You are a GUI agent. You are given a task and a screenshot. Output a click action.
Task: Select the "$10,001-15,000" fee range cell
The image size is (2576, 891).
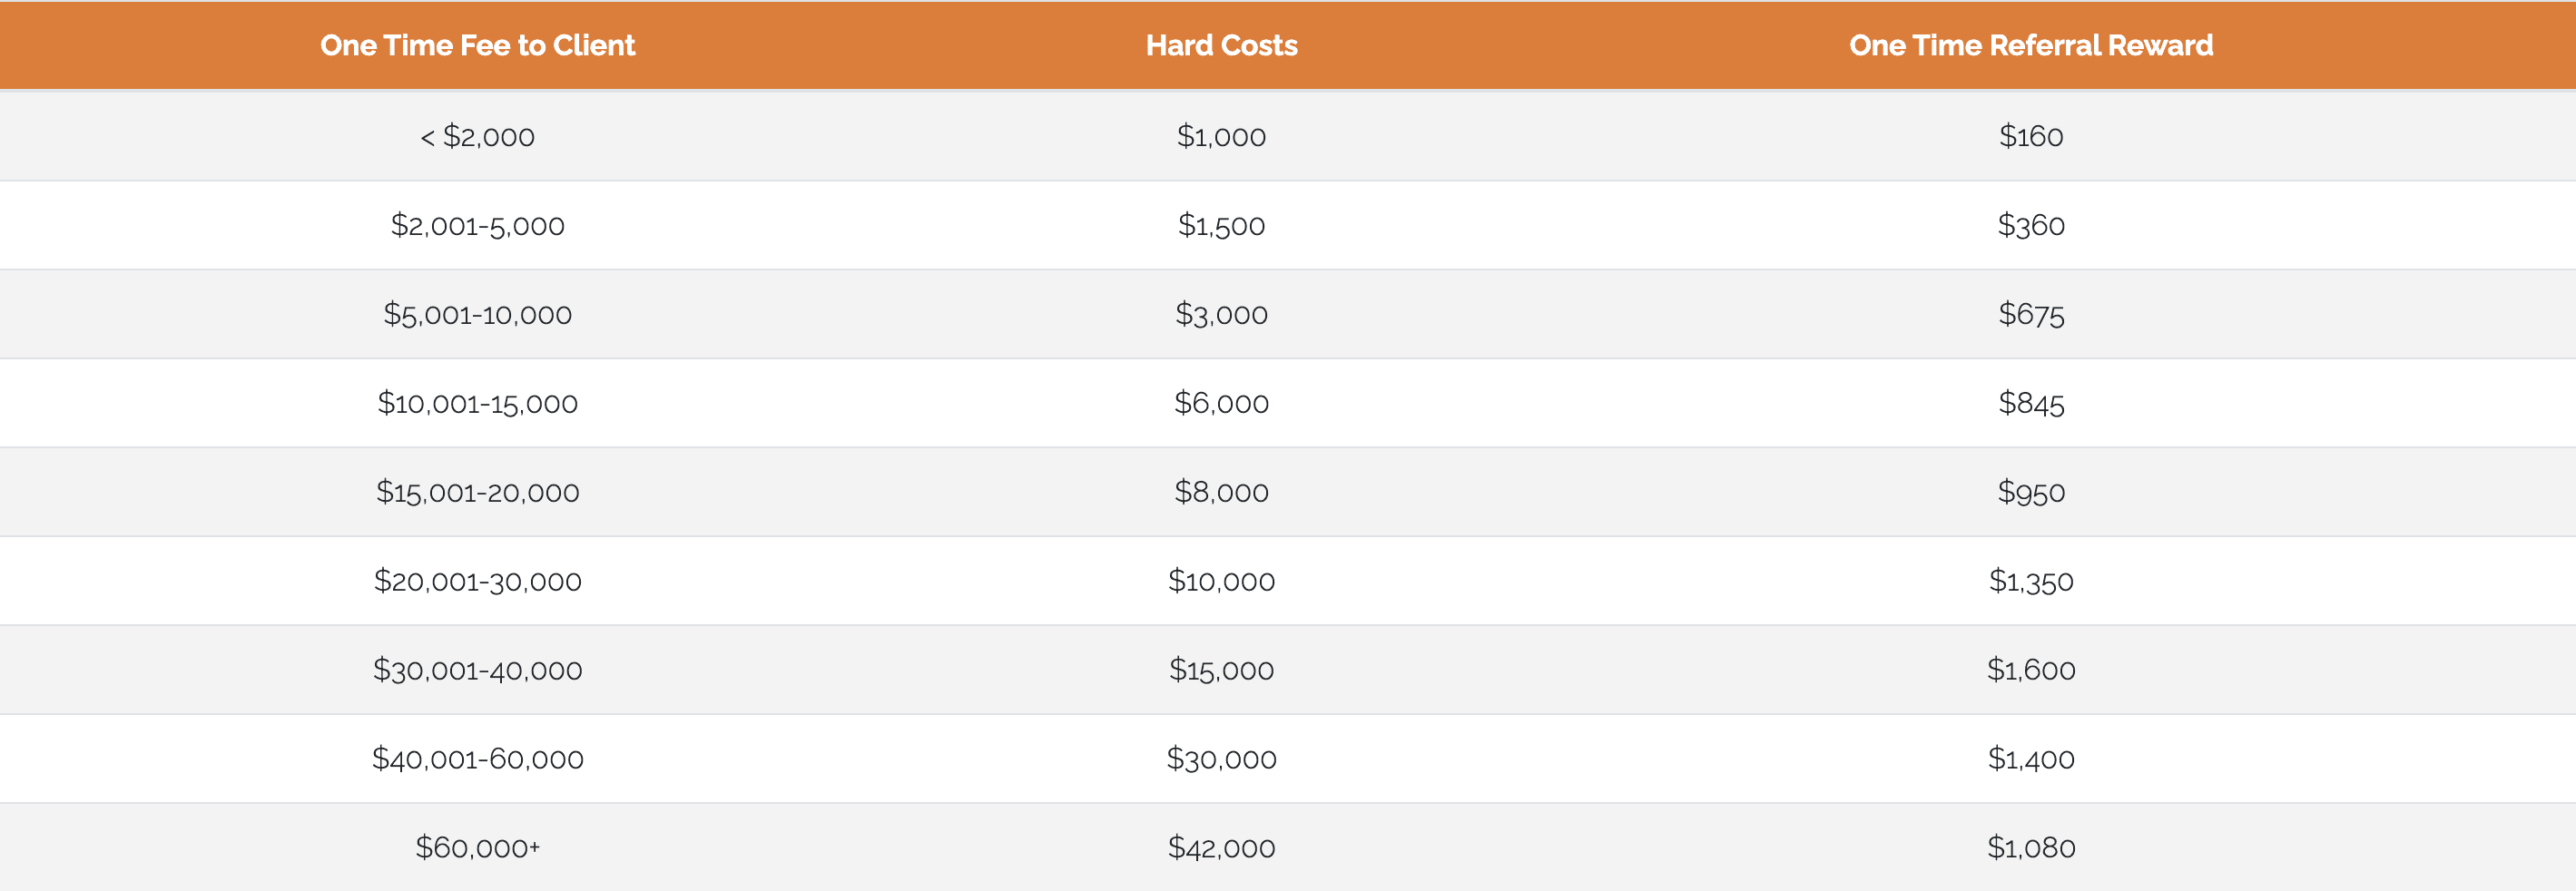pyautogui.click(x=477, y=403)
